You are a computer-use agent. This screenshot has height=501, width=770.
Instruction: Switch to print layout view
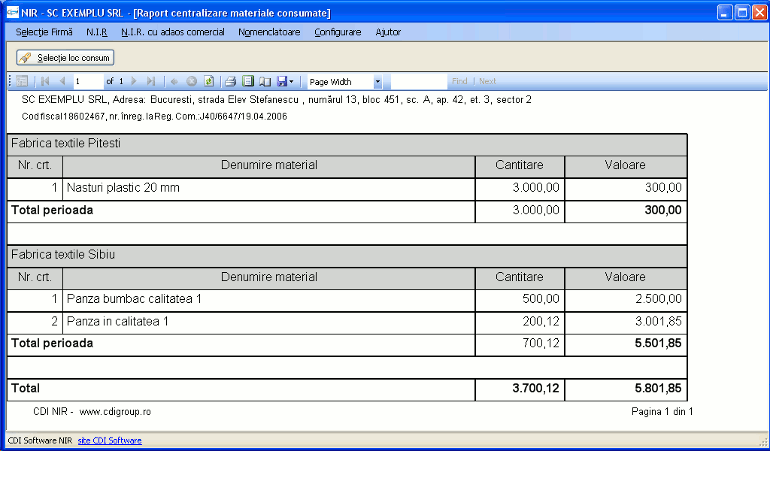coord(248,81)
